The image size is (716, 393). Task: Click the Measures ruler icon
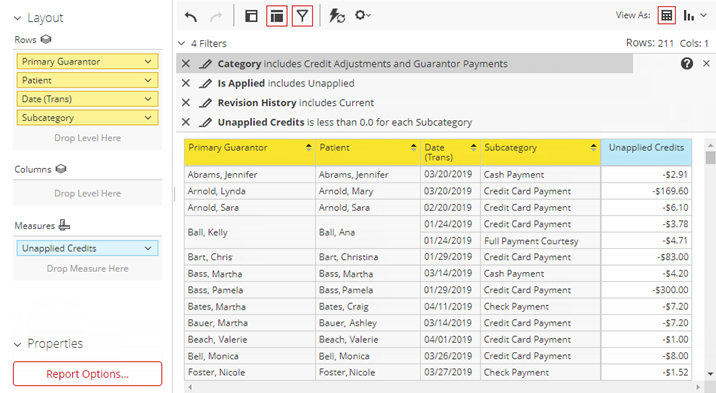pos(64,225)
